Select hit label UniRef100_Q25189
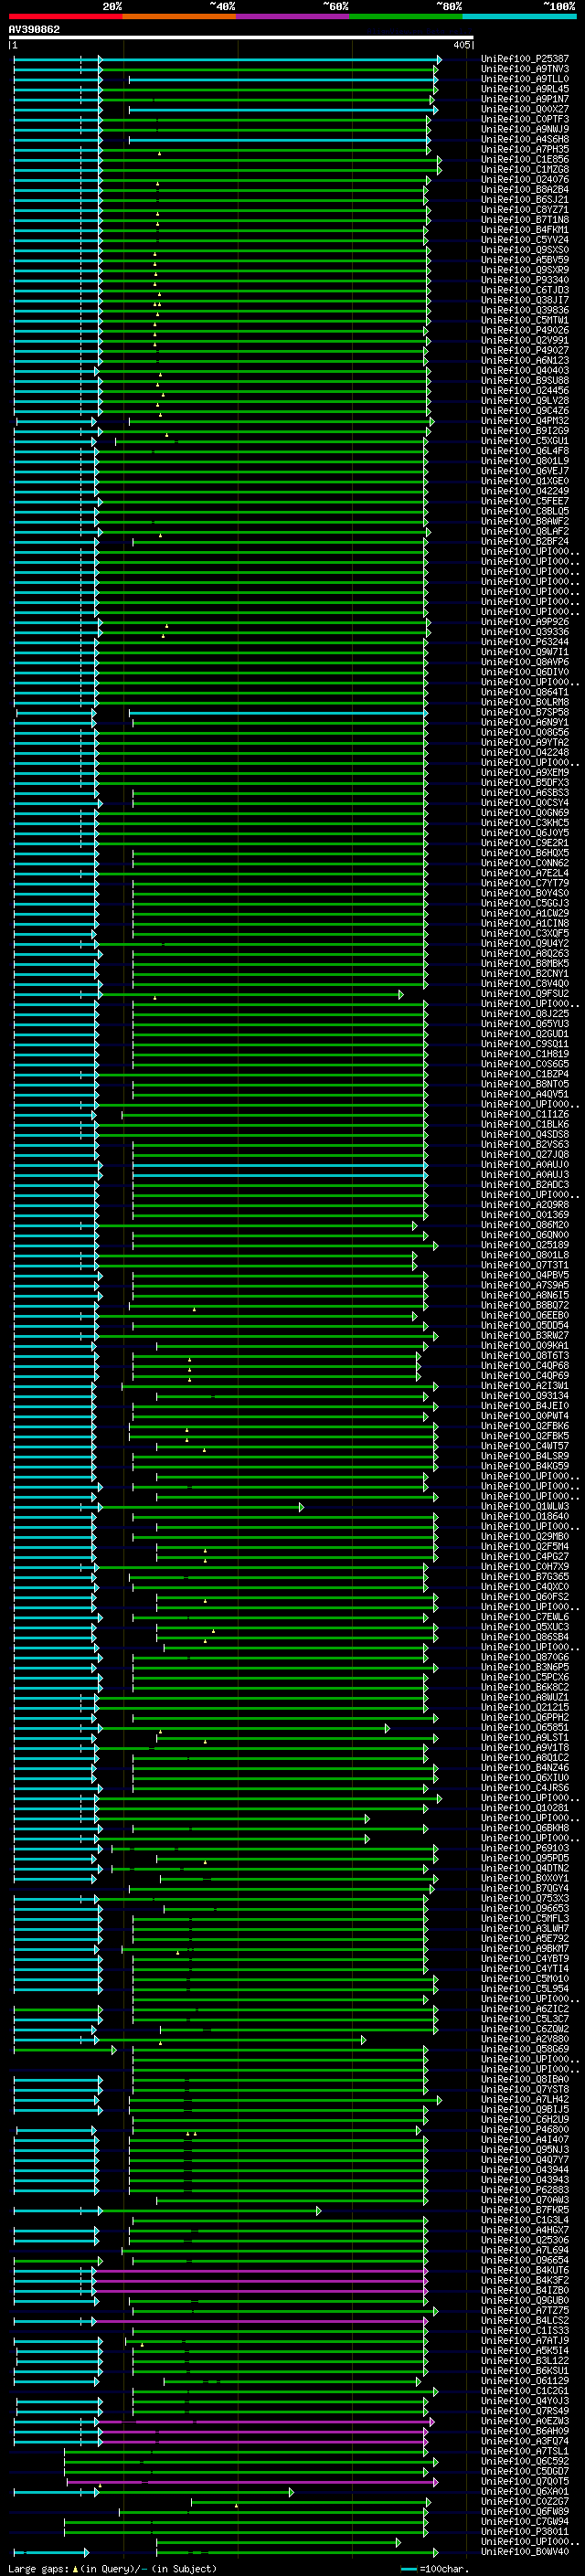585x2576 pixels. (x=525, y=1245)
